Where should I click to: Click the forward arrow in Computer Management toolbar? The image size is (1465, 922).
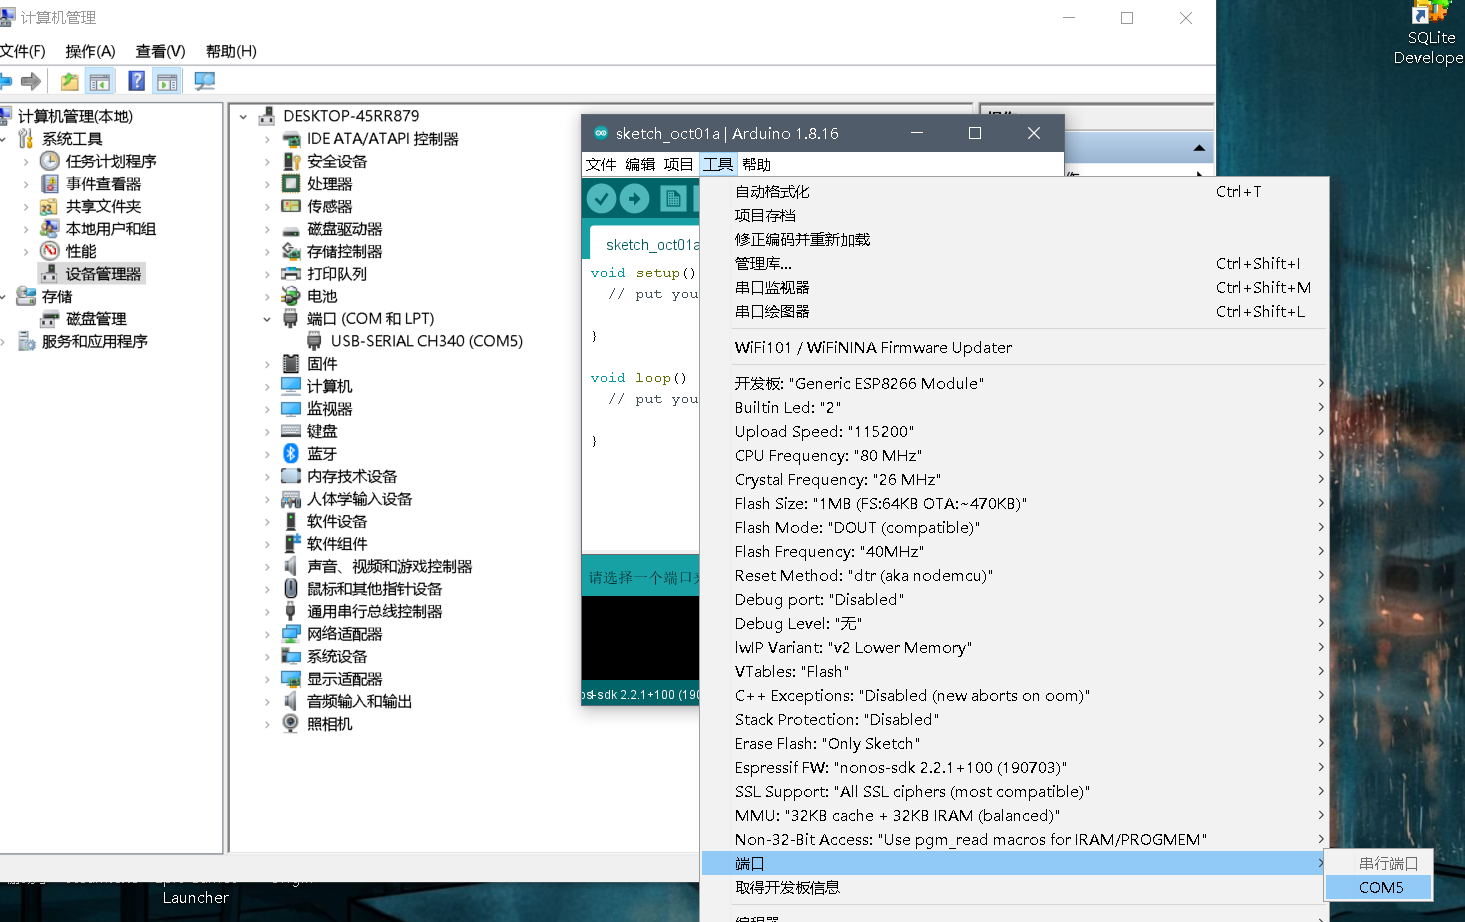[x=31, y=81]
